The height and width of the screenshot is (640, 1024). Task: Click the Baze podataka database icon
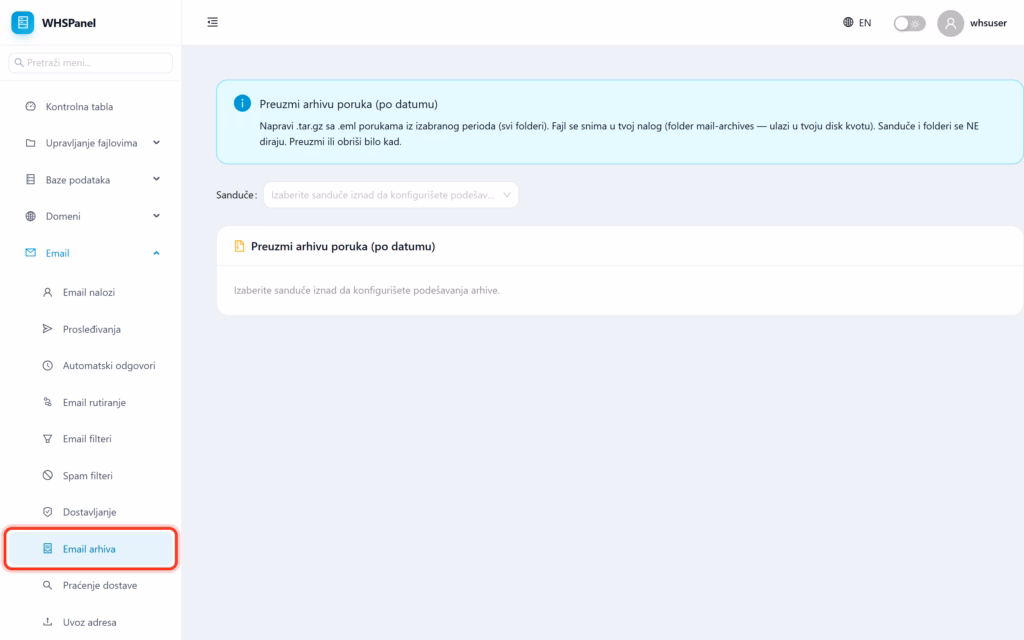(x=31, y=180)
